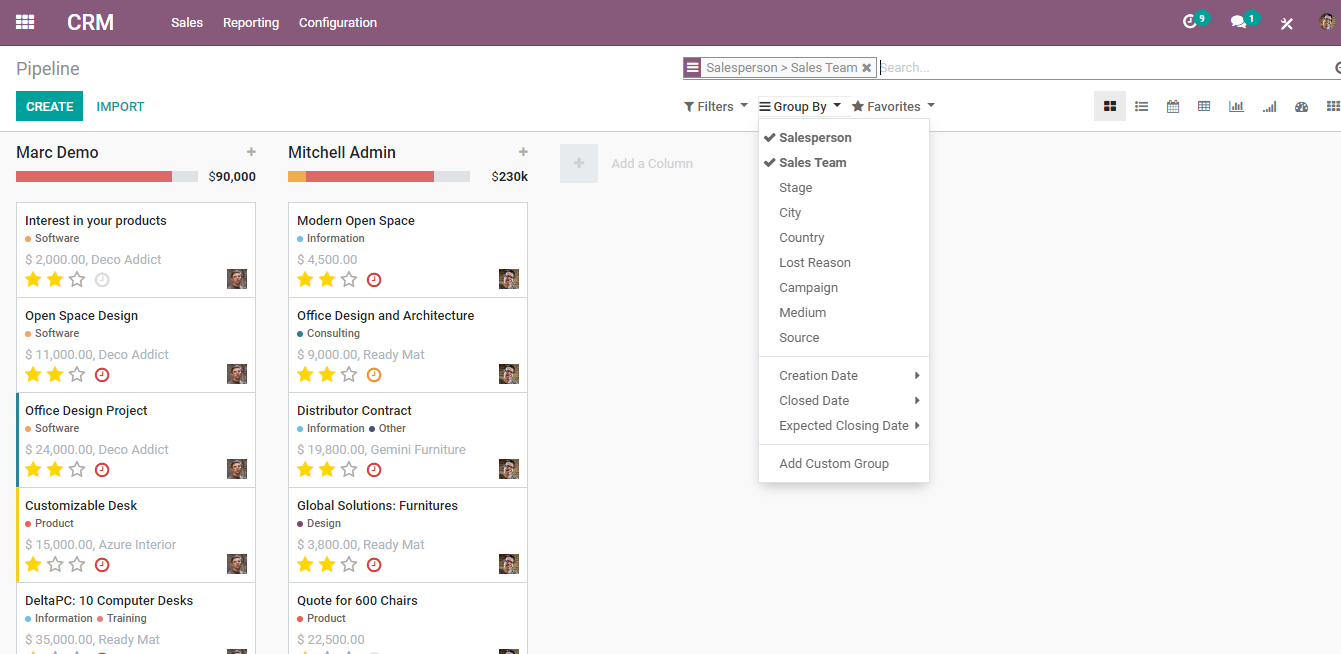Click the IMPORT button

pos(120,106)
